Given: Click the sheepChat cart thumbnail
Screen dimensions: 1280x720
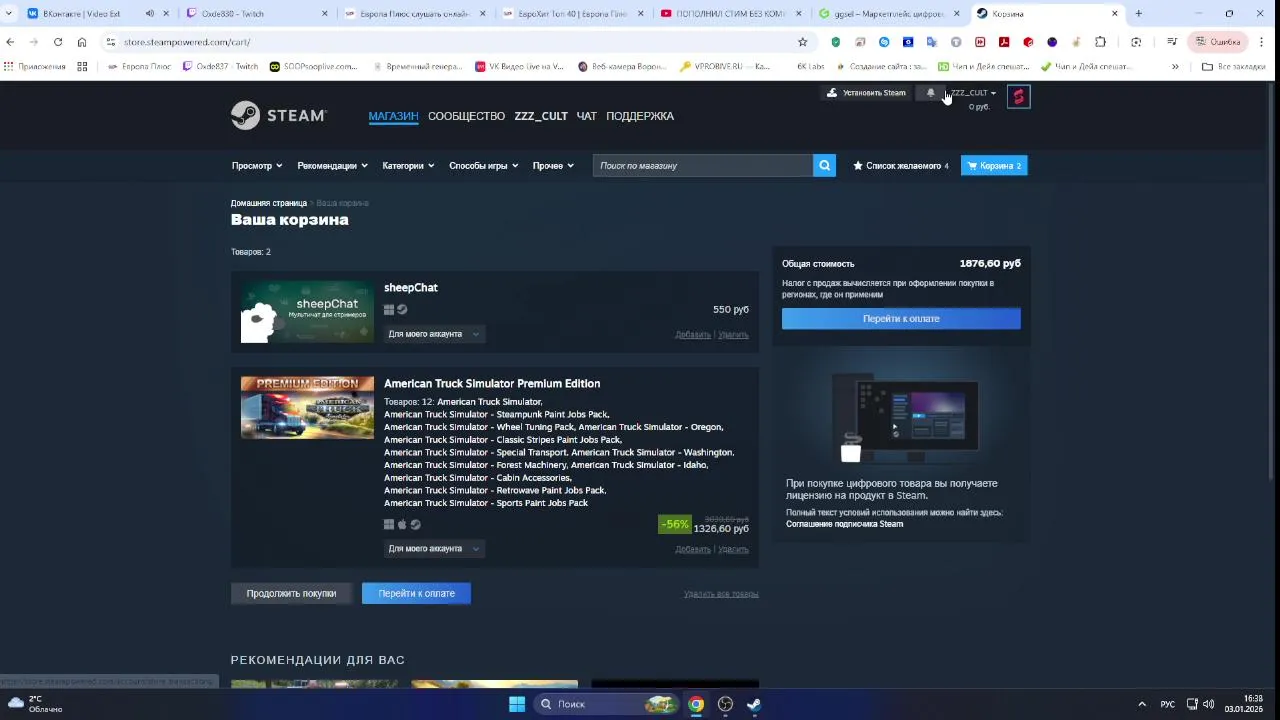Looking at the screenshot, I should [307, 312].
